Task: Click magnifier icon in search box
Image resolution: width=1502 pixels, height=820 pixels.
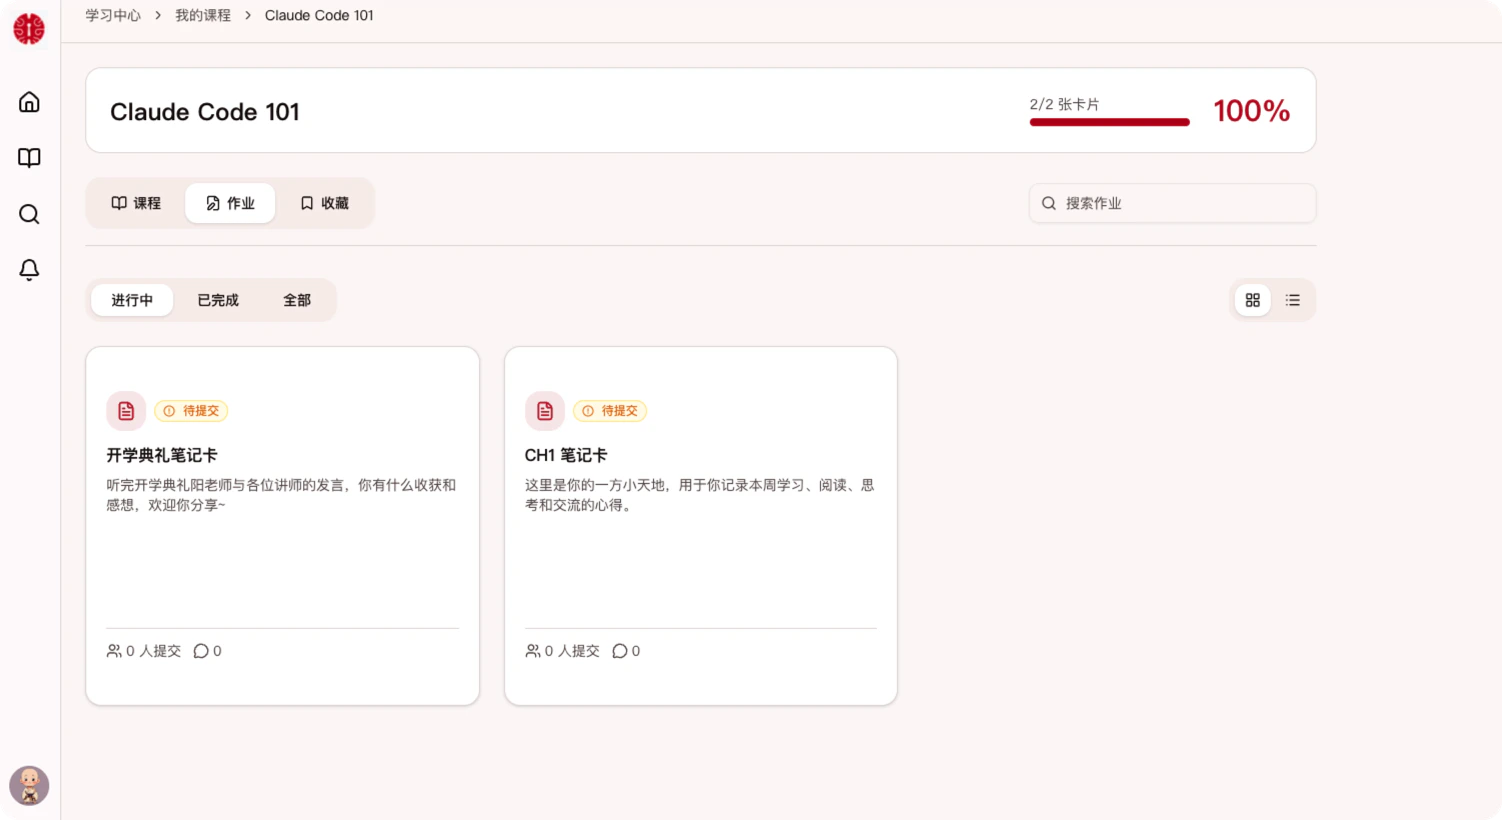Action: click(1049, 203)
